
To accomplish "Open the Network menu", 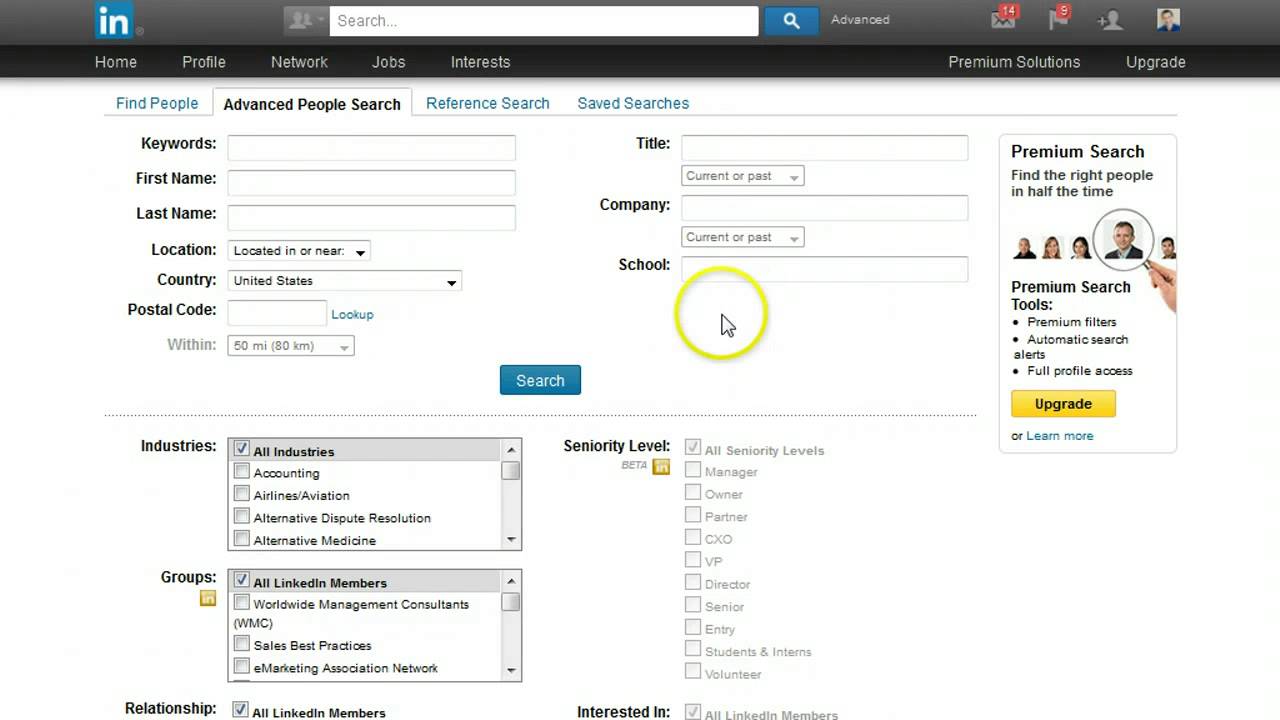I will (299, 62).
